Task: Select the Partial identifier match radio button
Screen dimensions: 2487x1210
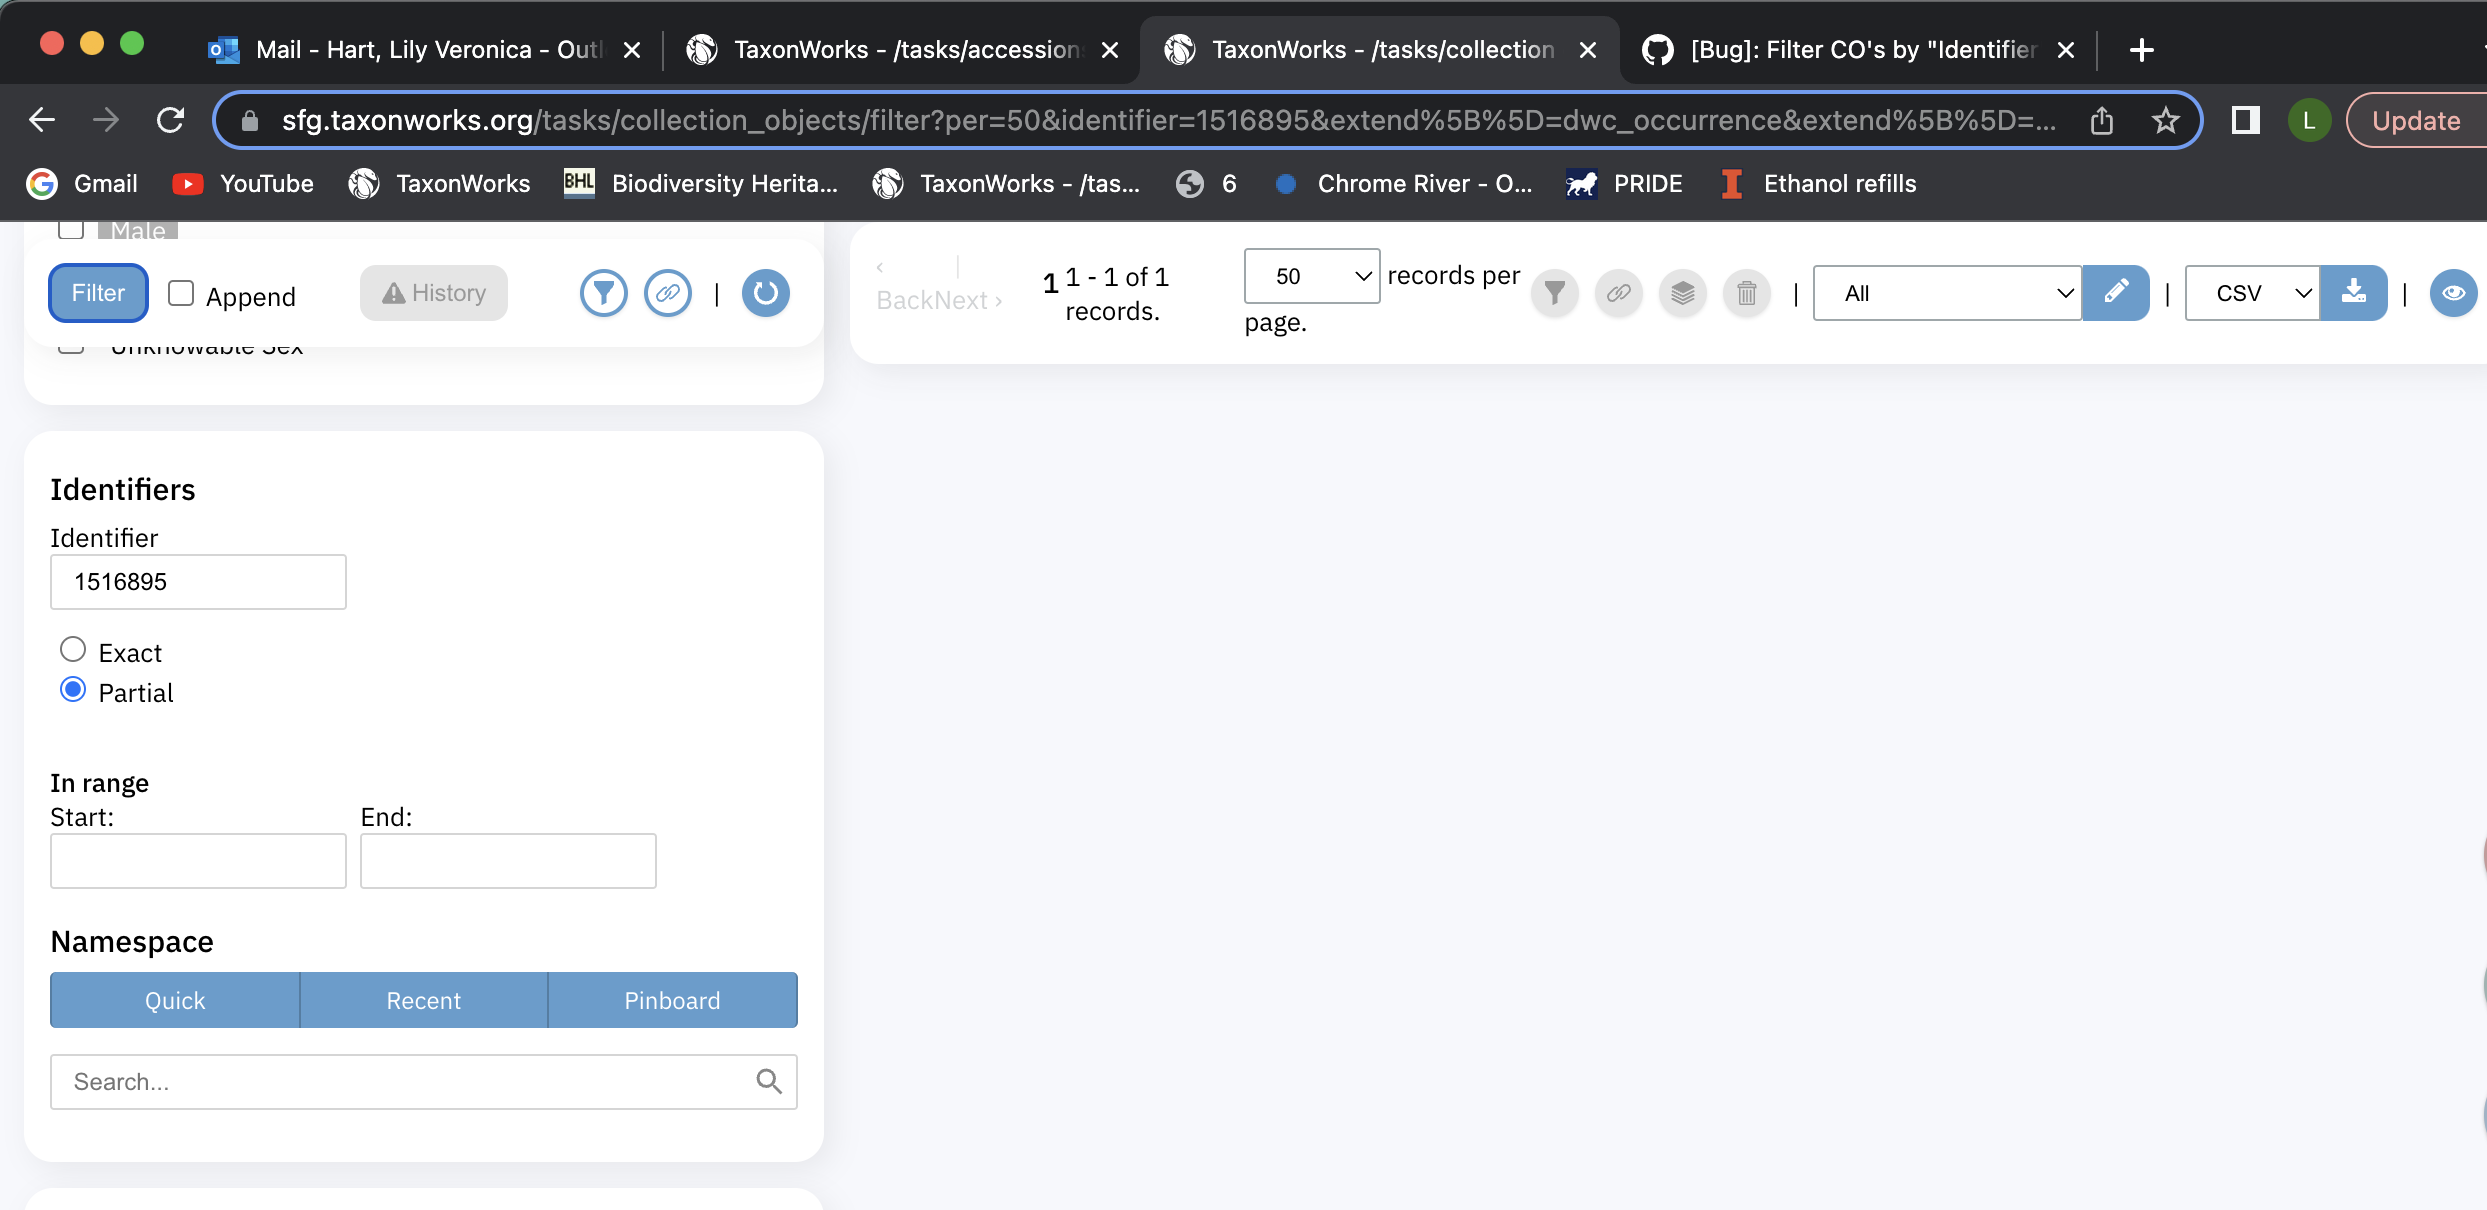Action: pos(72,690)
